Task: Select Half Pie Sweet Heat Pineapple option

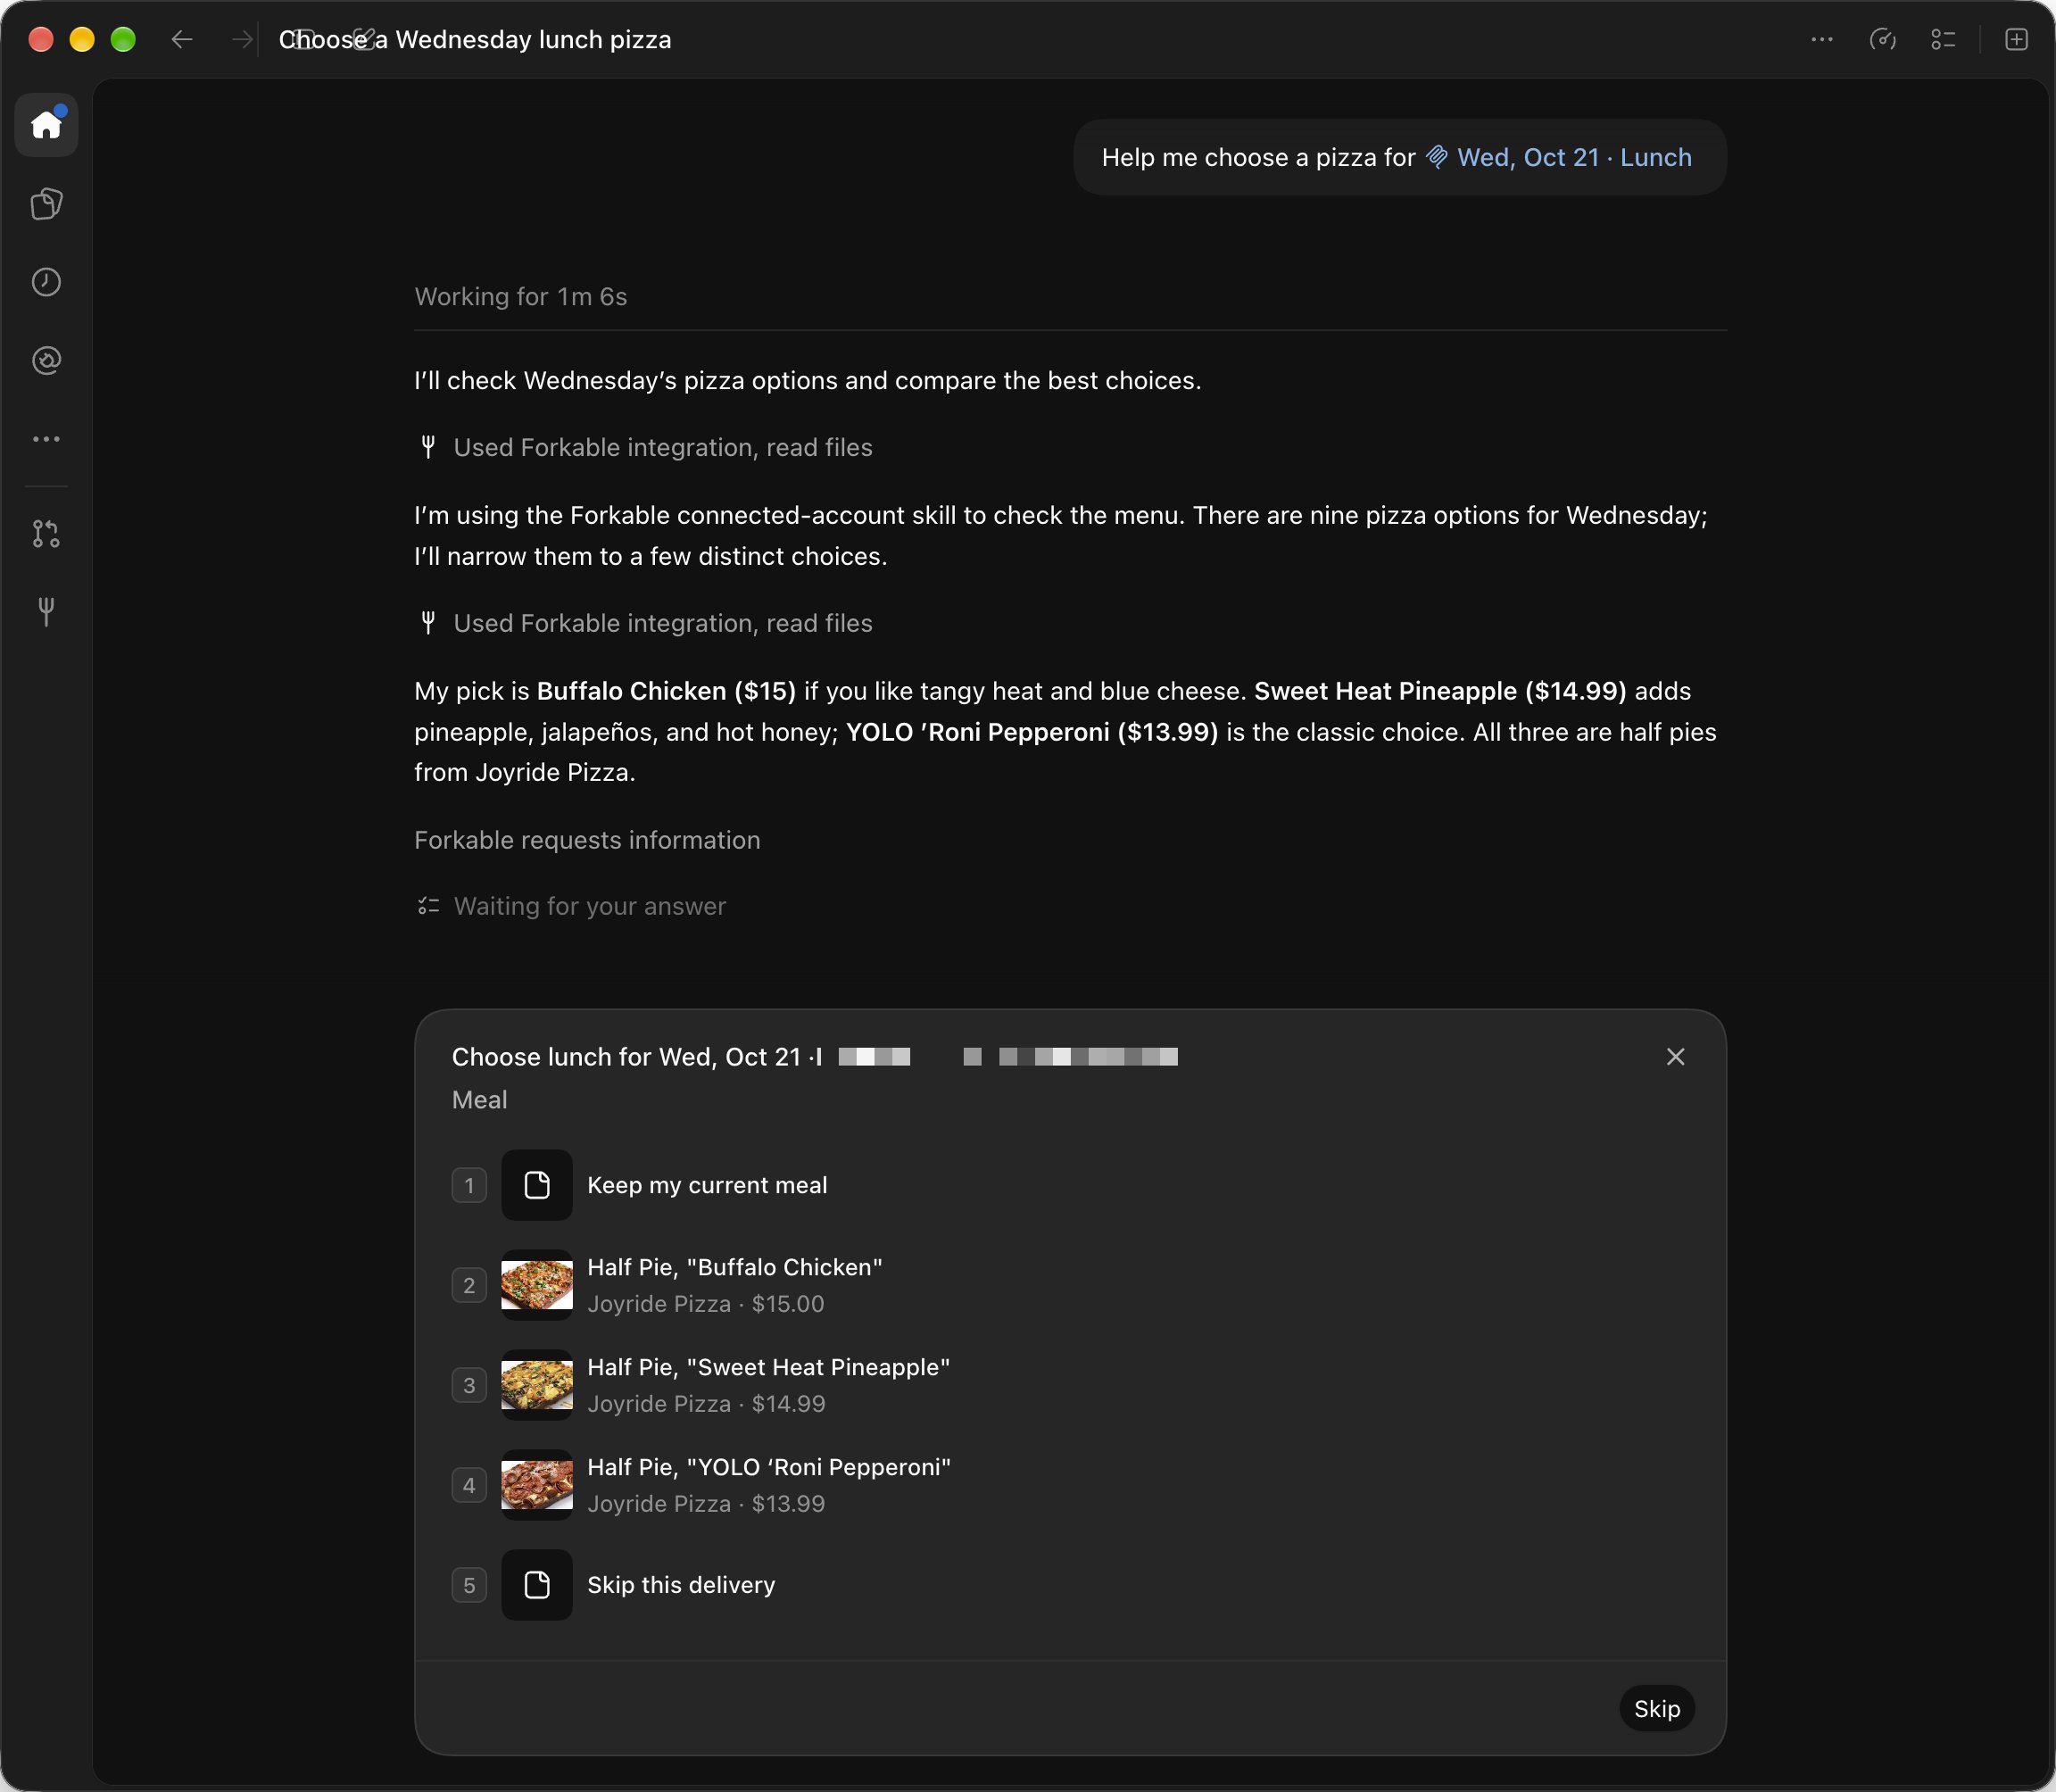Action: (x=1070, y=1385)
